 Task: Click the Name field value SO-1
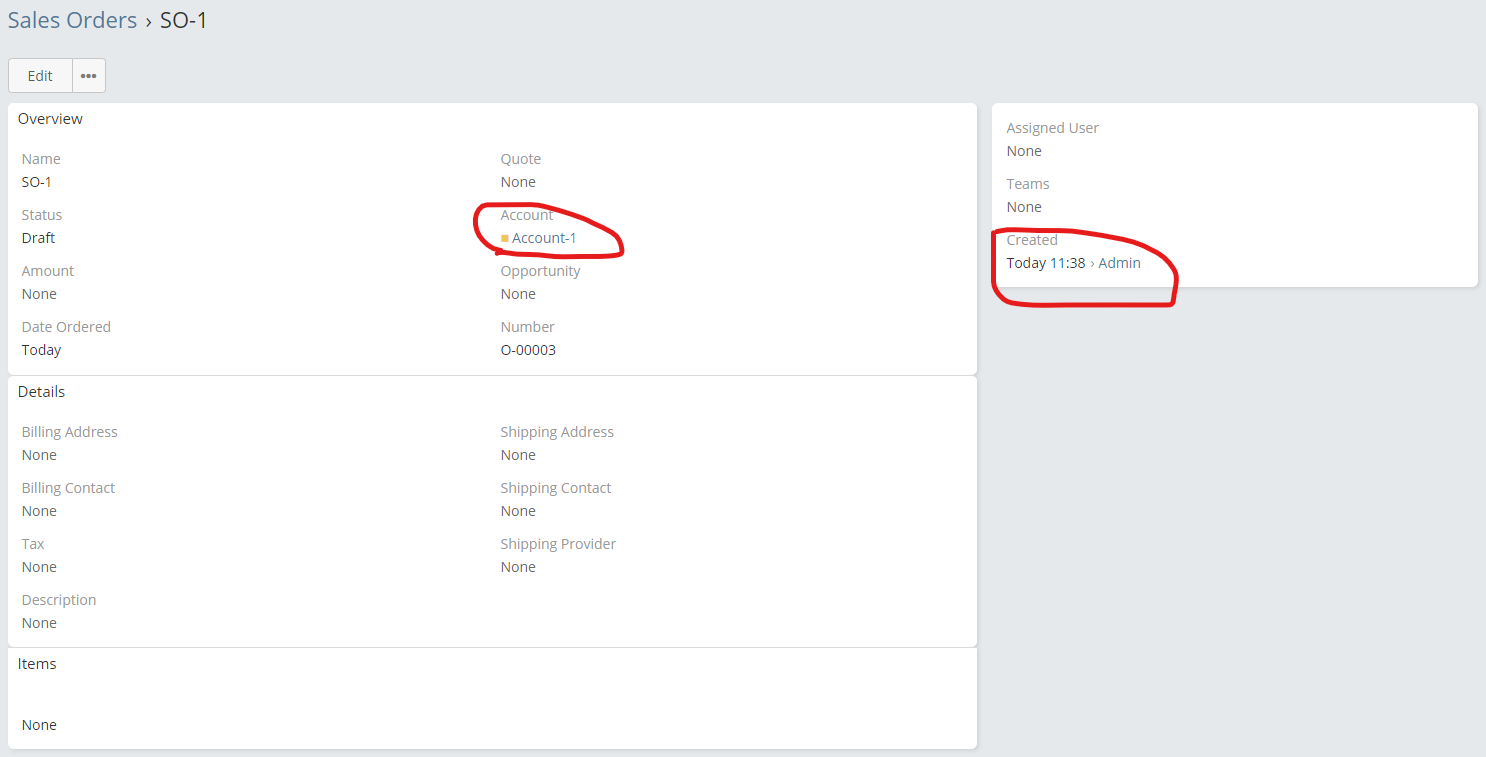coord(36,182)
